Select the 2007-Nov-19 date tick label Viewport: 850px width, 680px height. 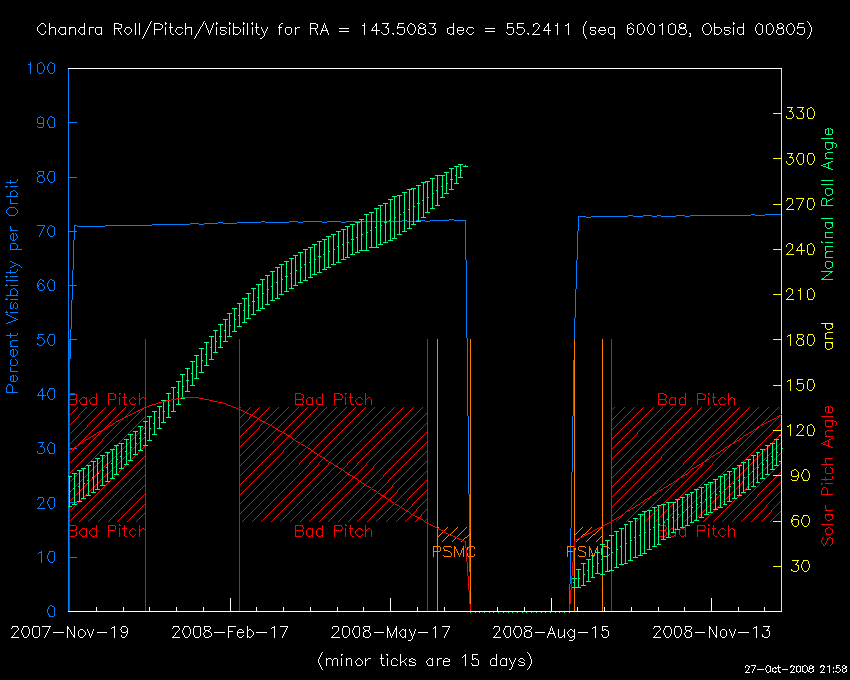click(69, 632)
